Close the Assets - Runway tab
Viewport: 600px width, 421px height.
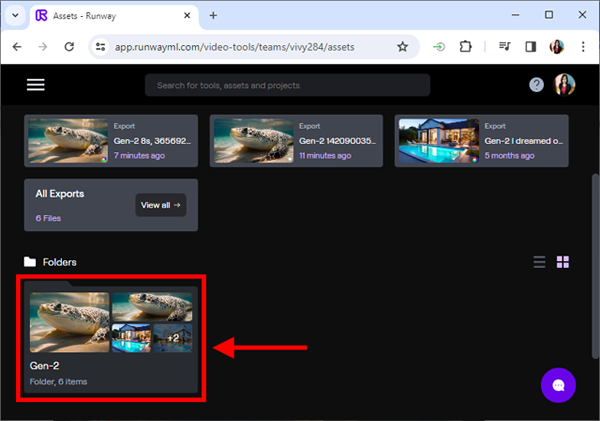pos(187,15)
